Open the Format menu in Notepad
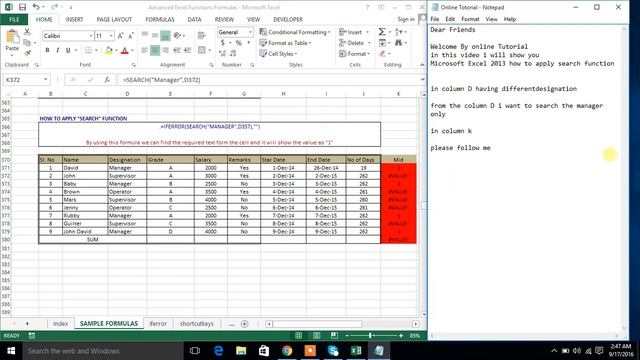The image size is (640, 360). tap(470, 19)
